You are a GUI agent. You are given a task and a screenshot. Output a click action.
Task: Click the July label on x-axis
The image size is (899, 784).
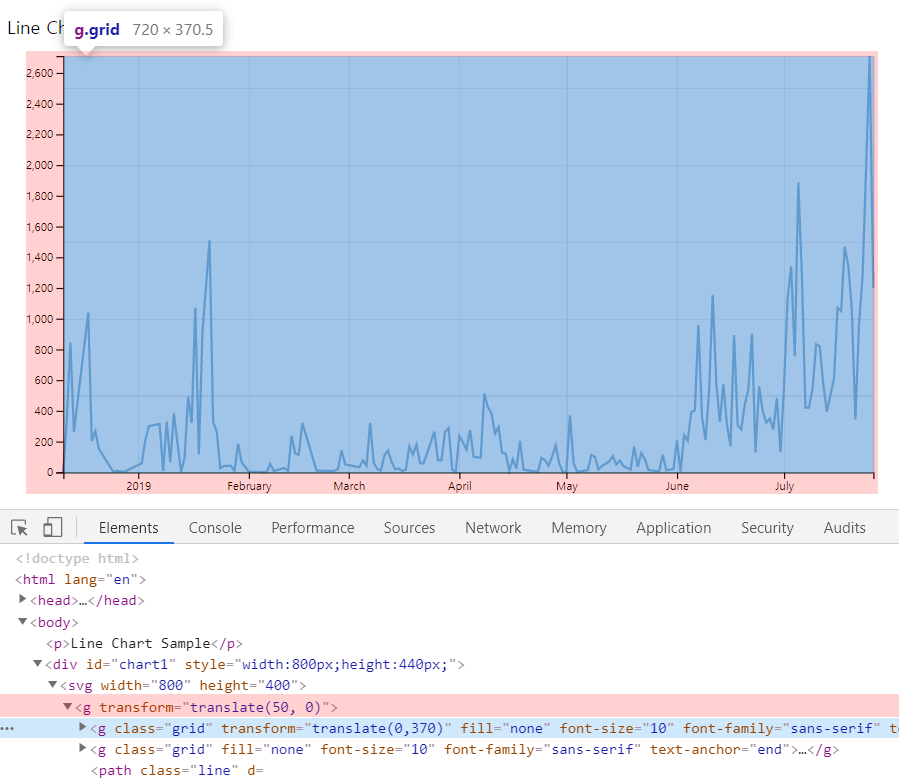(x=784, y=486)
